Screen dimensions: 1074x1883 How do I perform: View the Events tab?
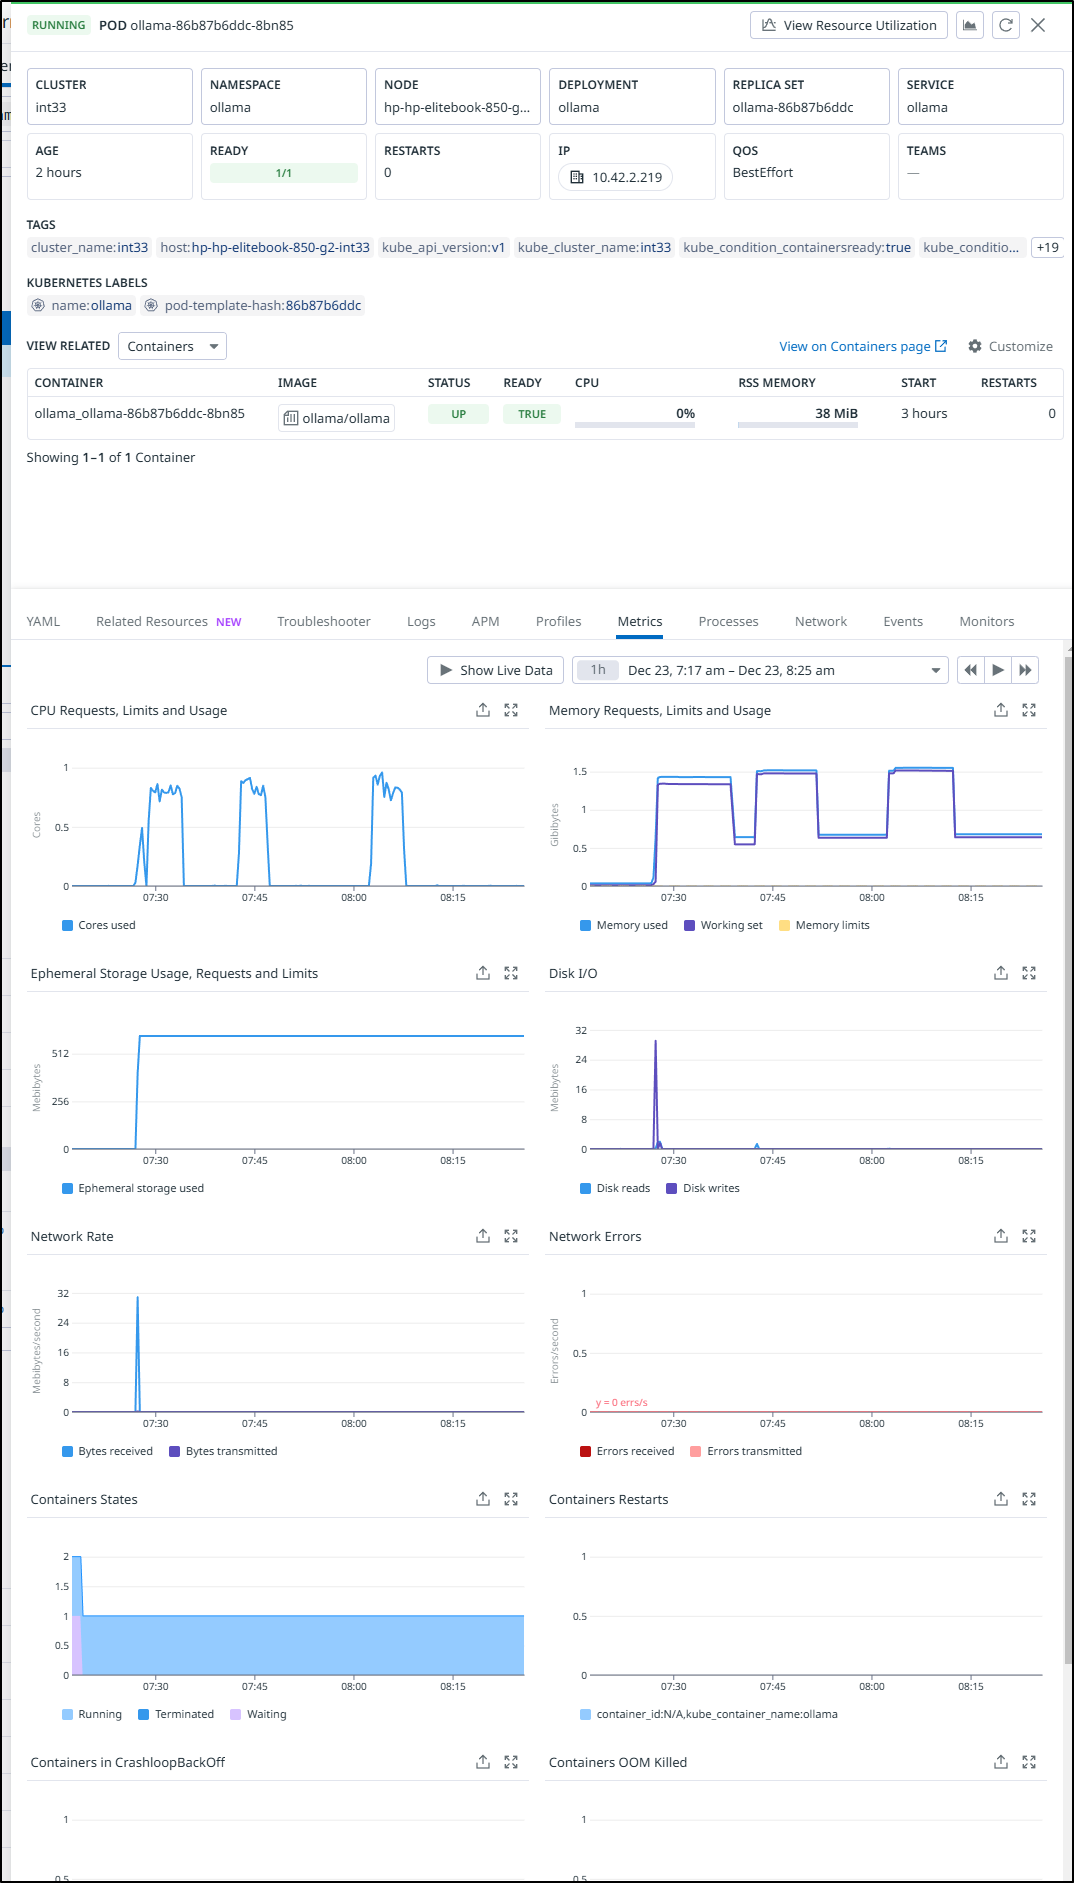point(903,621)
